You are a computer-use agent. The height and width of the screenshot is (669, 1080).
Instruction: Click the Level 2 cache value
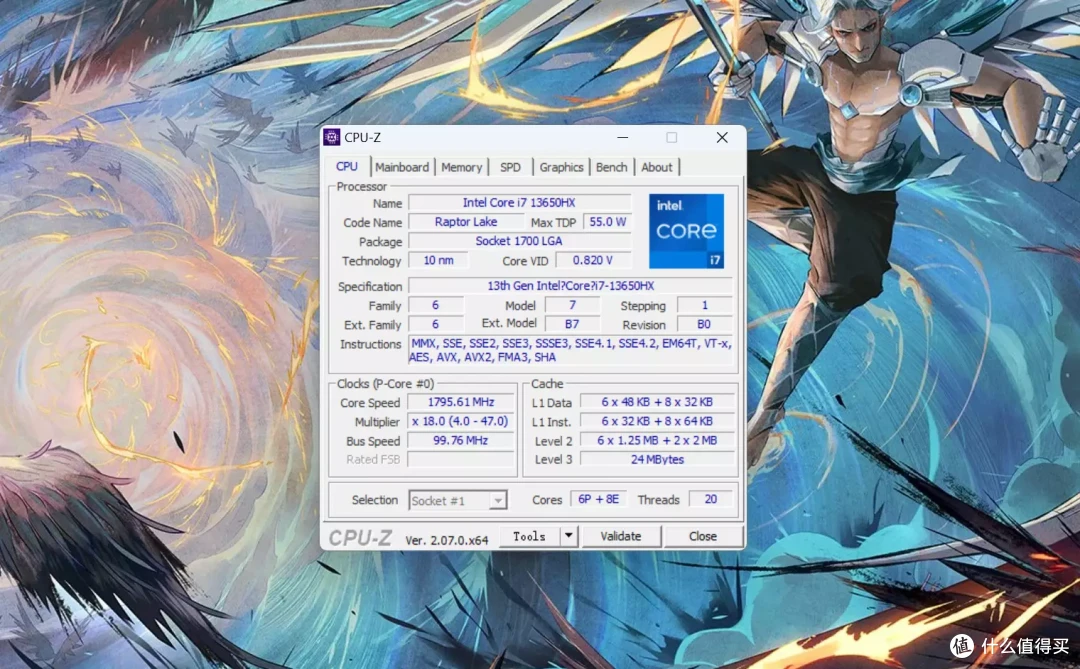pyautogui.click(x=657, y=440)
